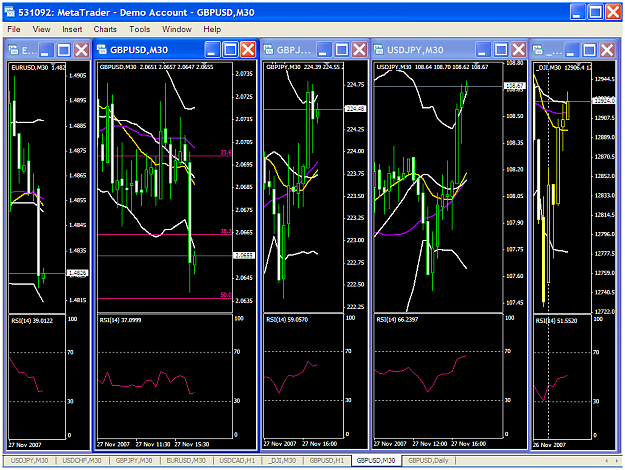Click the chart icon in GBPJPY window title

click(x=269, y=49)
